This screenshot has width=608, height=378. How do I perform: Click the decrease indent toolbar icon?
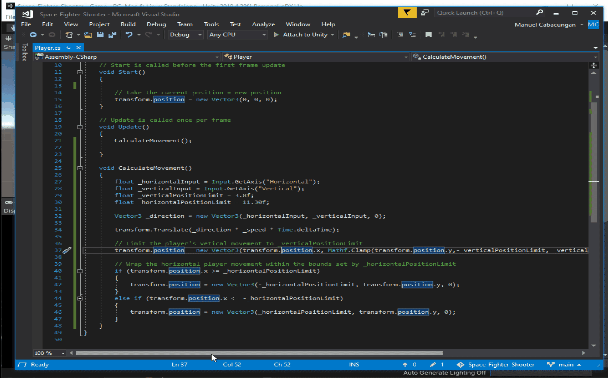coord(371,35)
